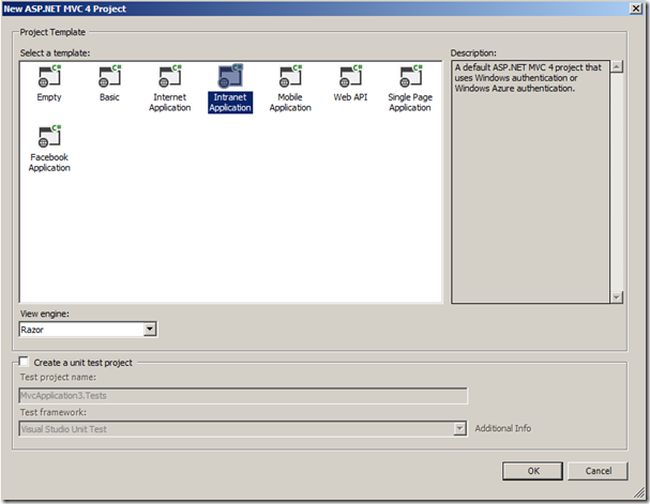Dismiss dialog with Cancel button

(598, 471)
